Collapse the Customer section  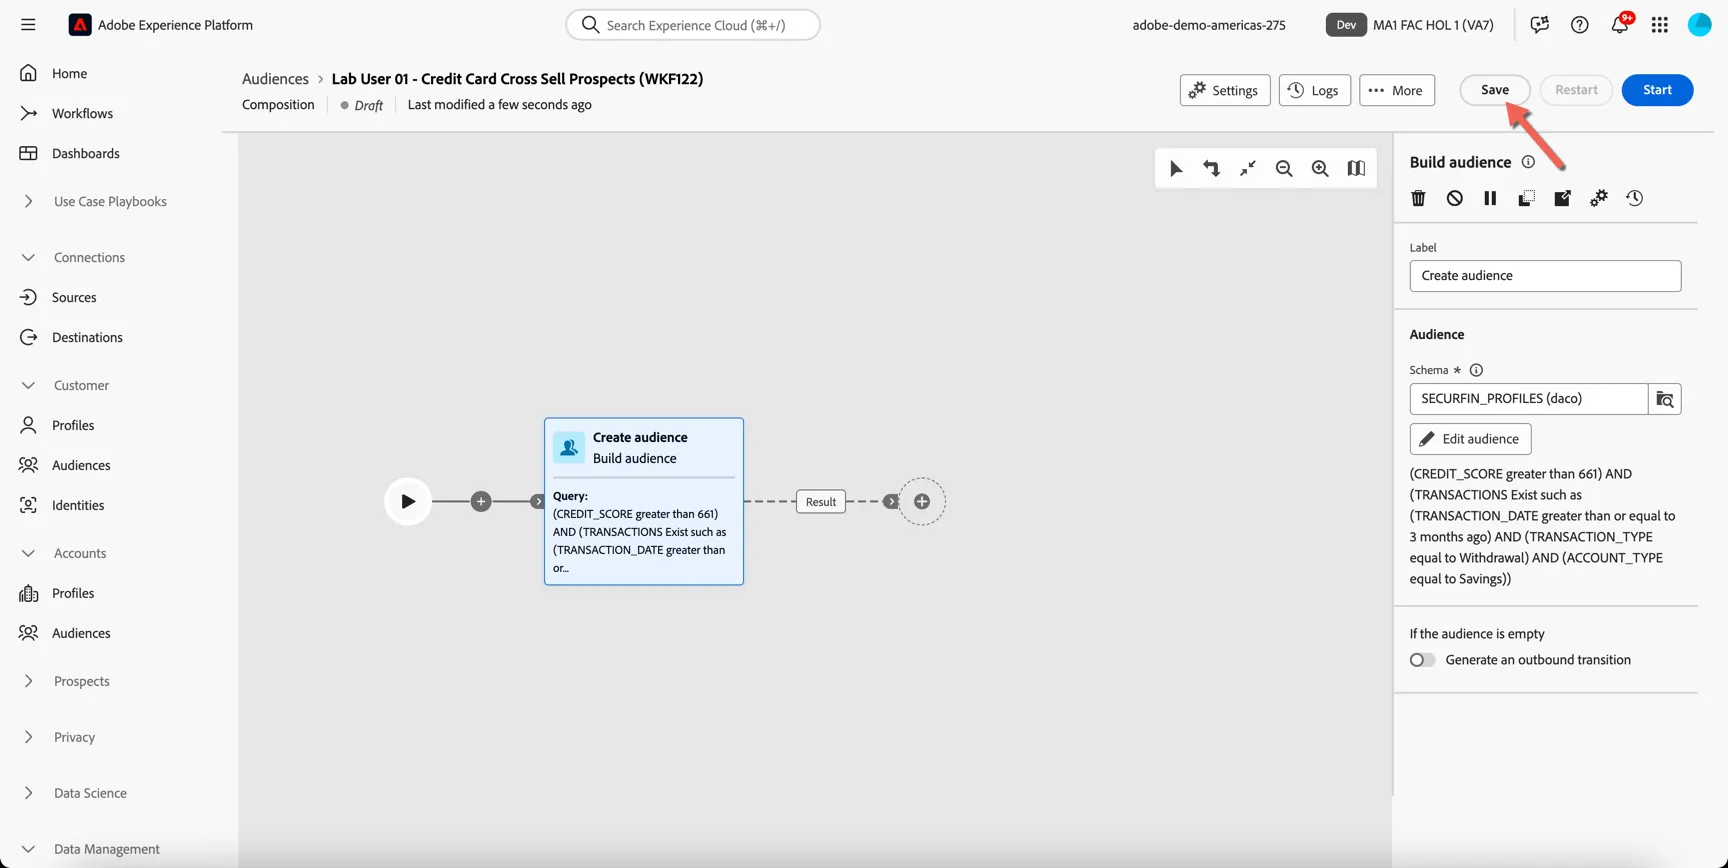[28, 385]
